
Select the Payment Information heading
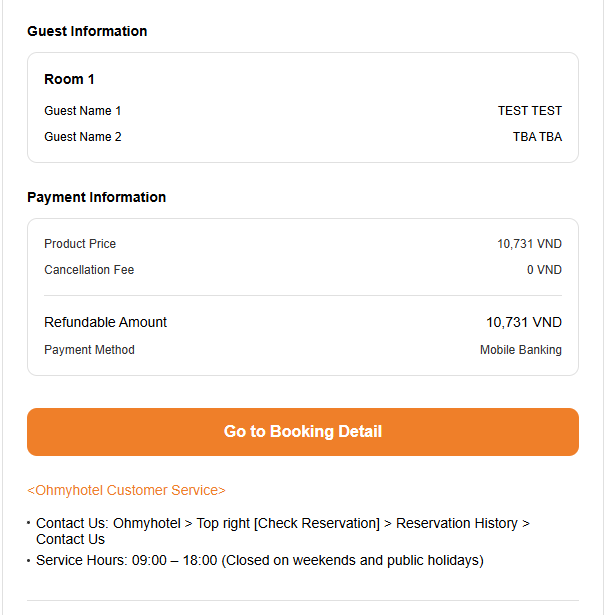click(x=96, y=197)
